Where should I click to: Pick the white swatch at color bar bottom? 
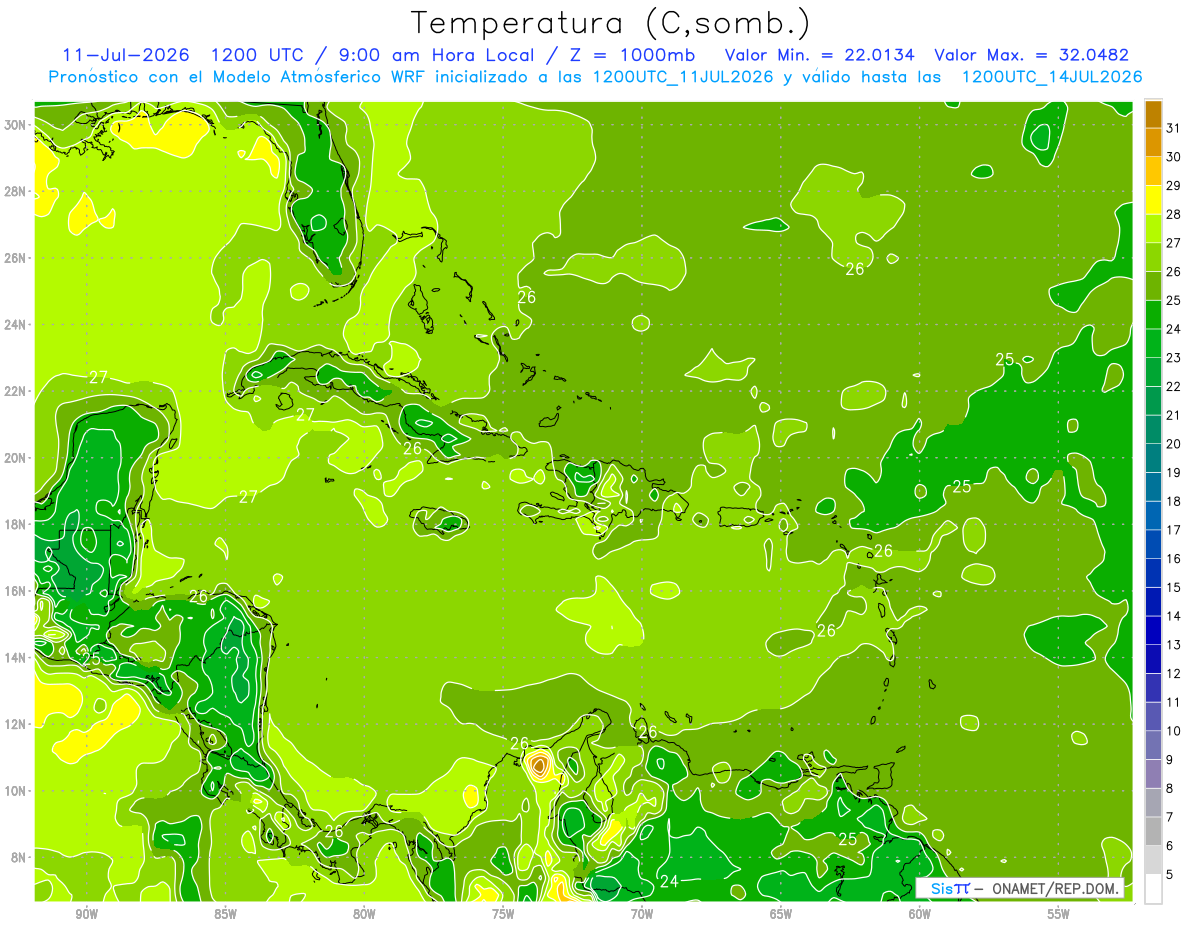coord(1153,889)
